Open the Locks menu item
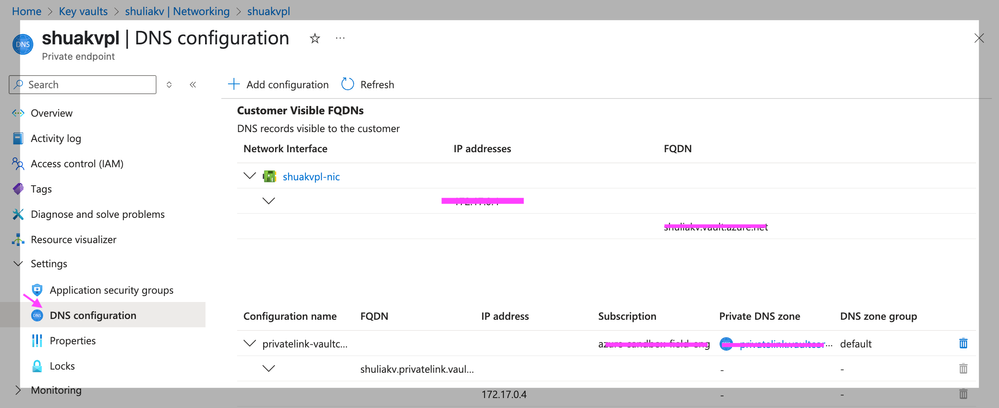 (x=62, y=366)
